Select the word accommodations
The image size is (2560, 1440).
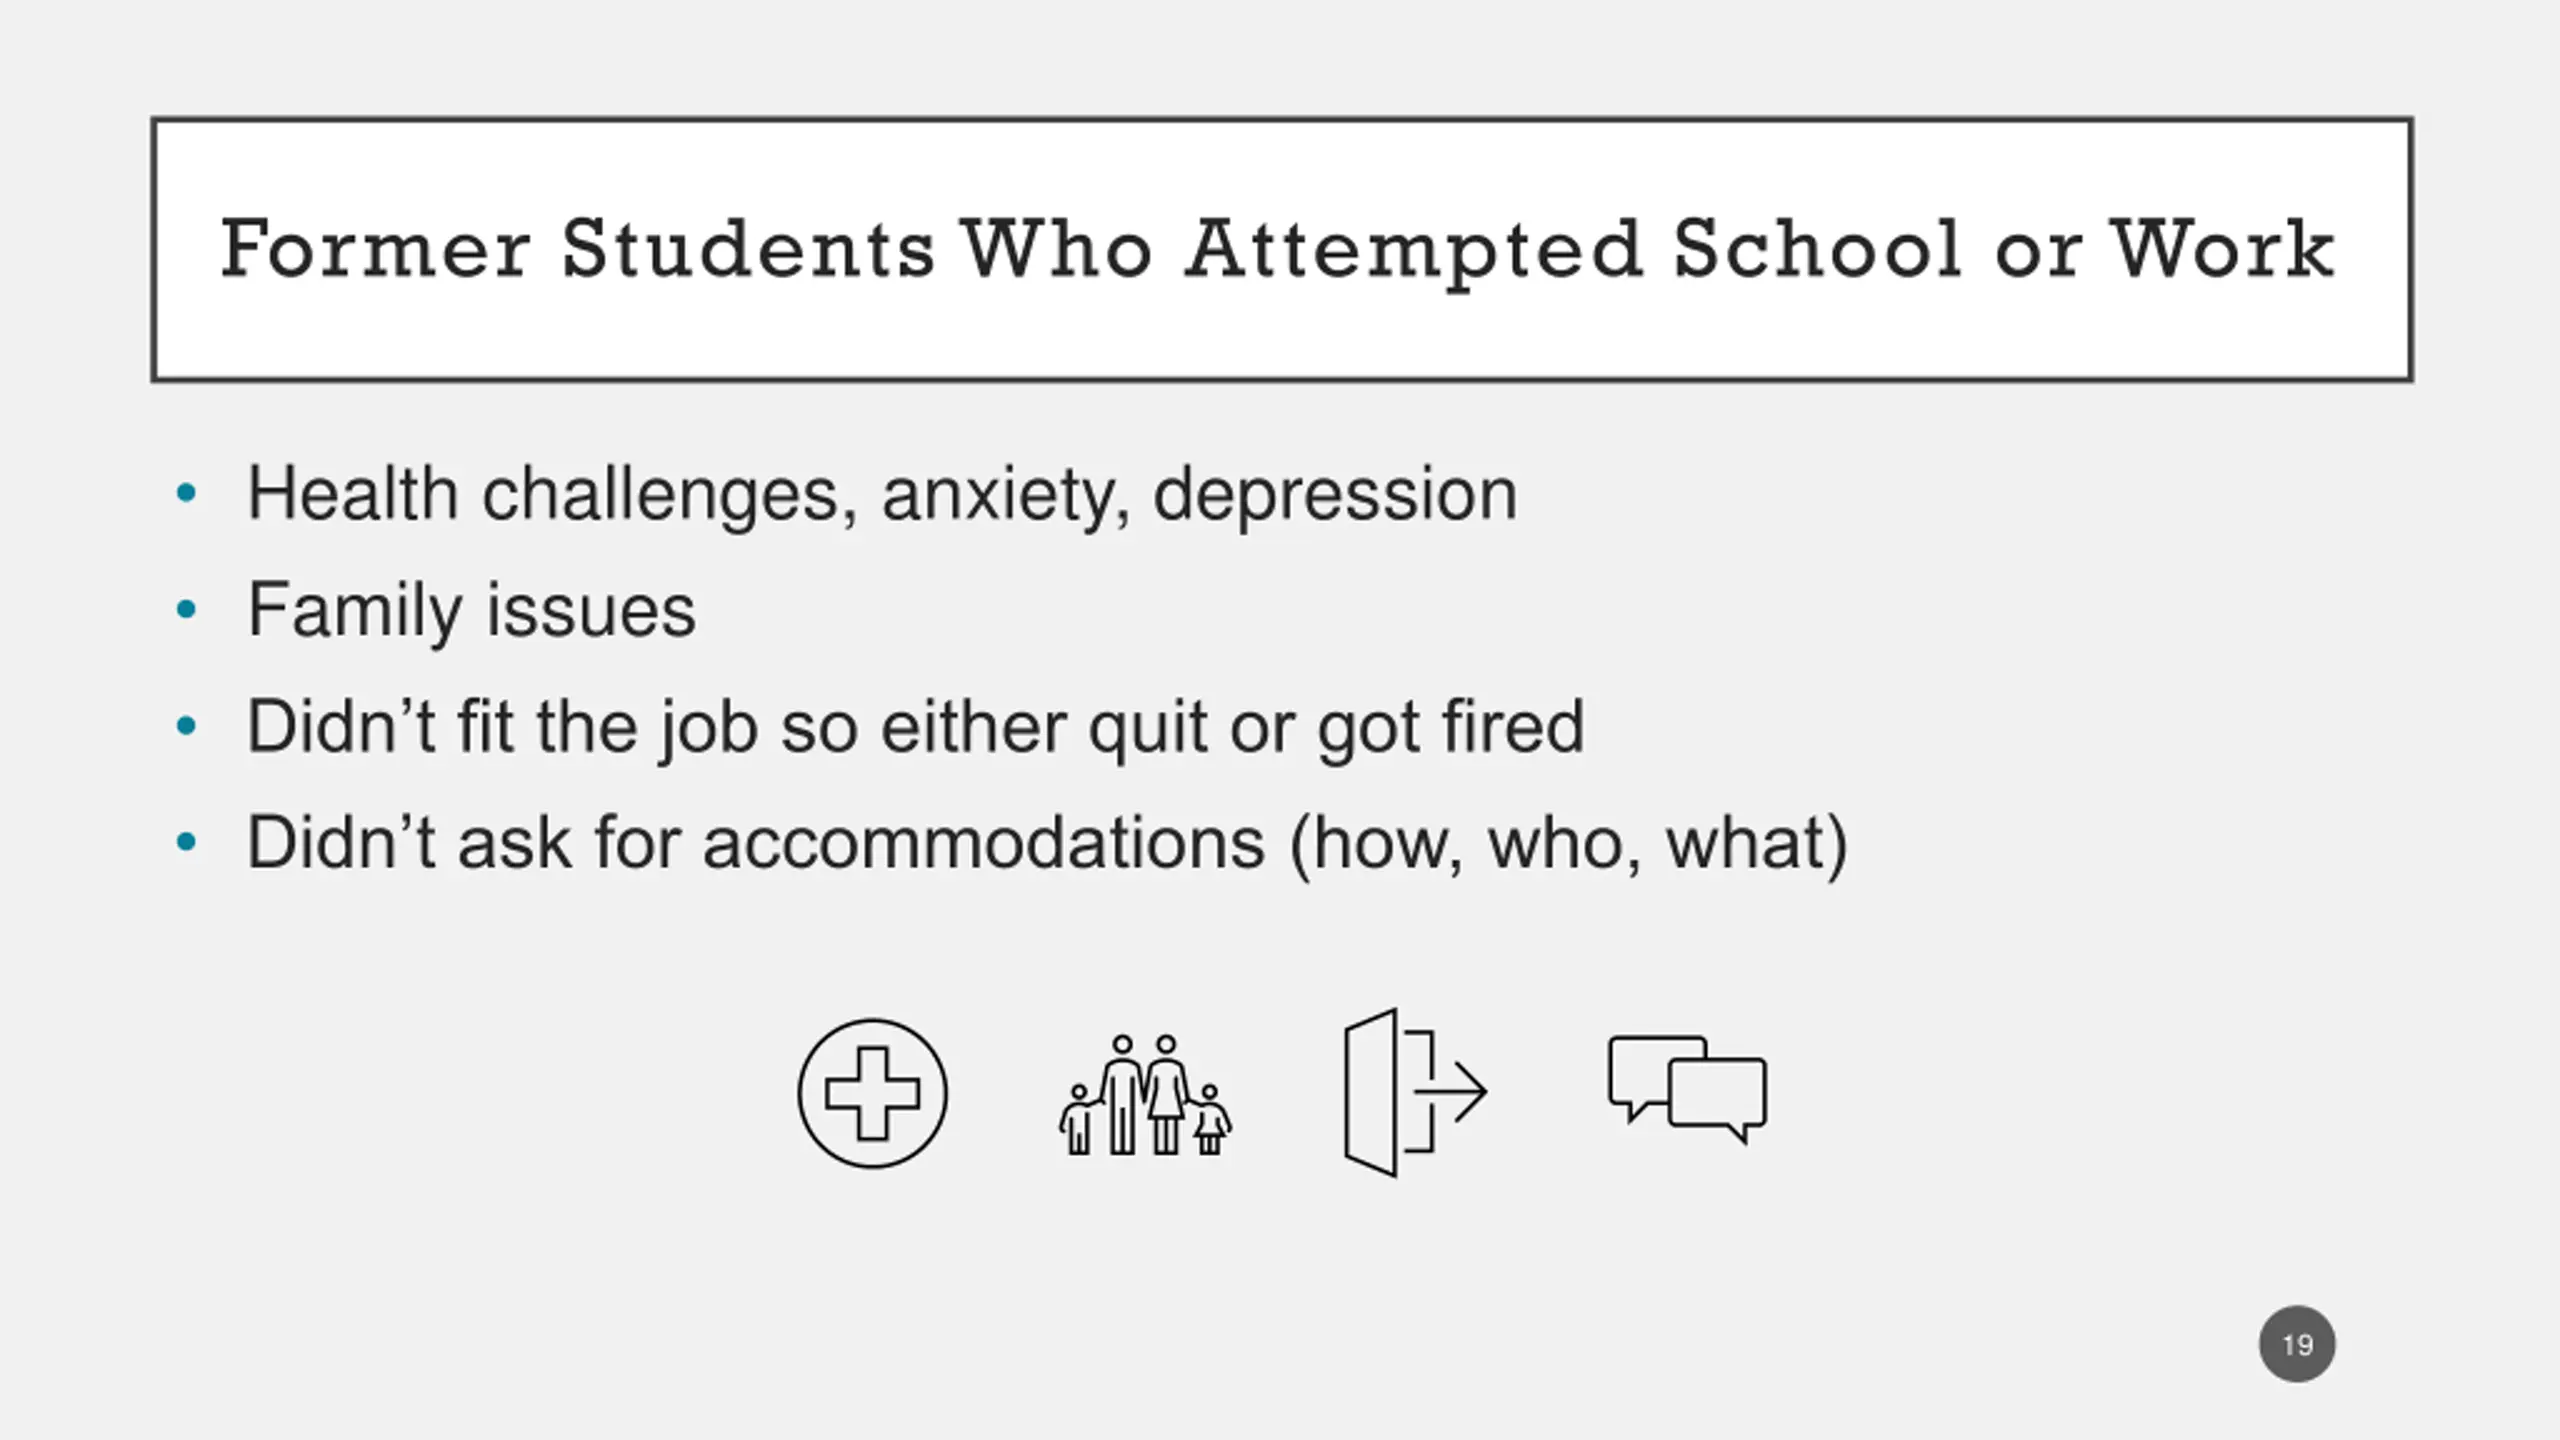click(984, 843)
